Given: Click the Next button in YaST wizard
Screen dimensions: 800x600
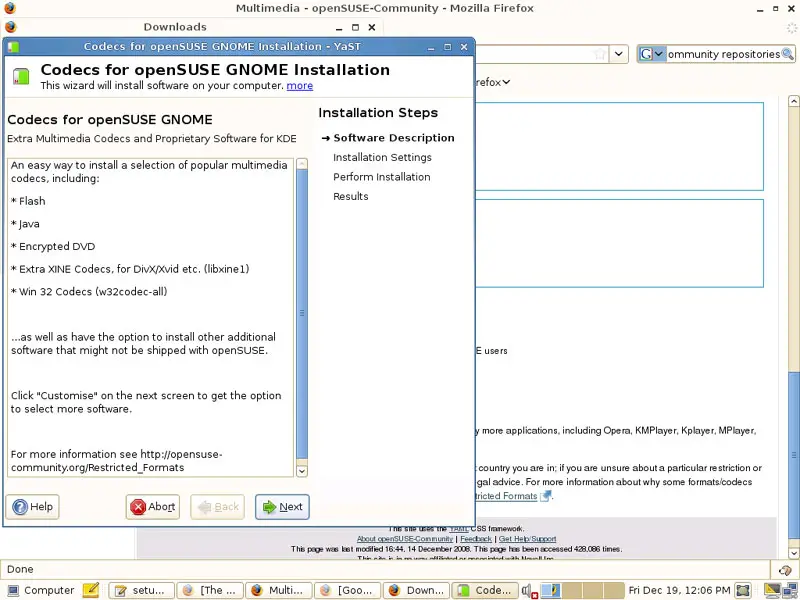Looking at the screenshot, I should tap(282, 507).
